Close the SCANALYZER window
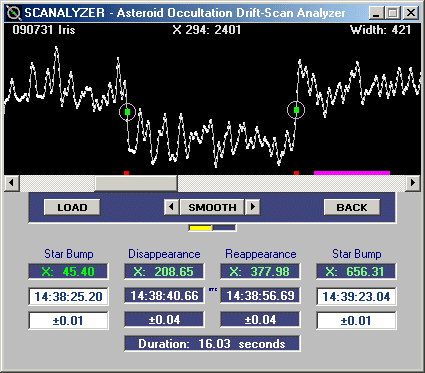This screenshot has height=373, width=425. click(x=411, y=13)
